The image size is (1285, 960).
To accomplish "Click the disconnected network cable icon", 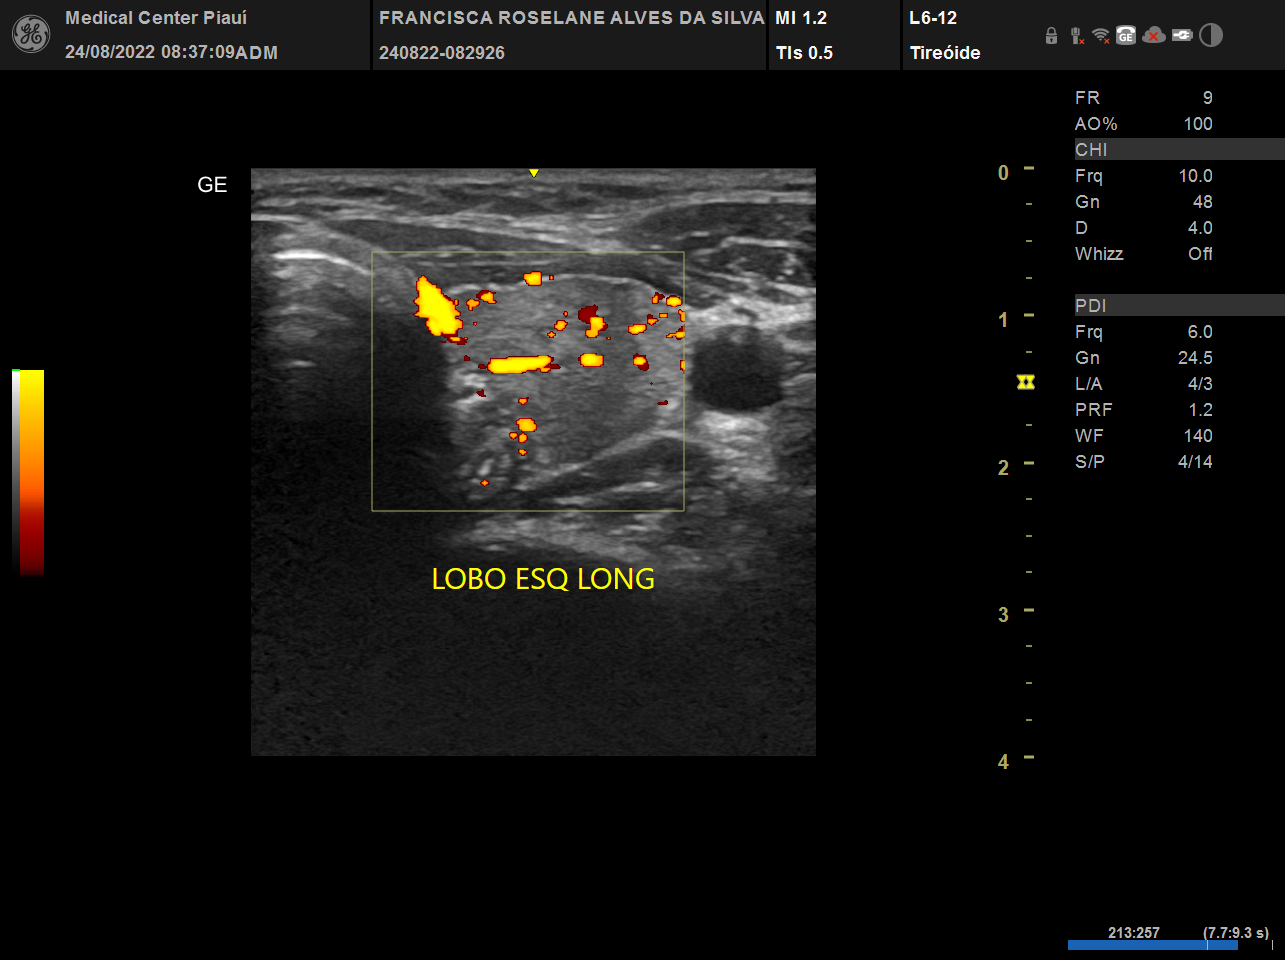I will click(1076, 36).
